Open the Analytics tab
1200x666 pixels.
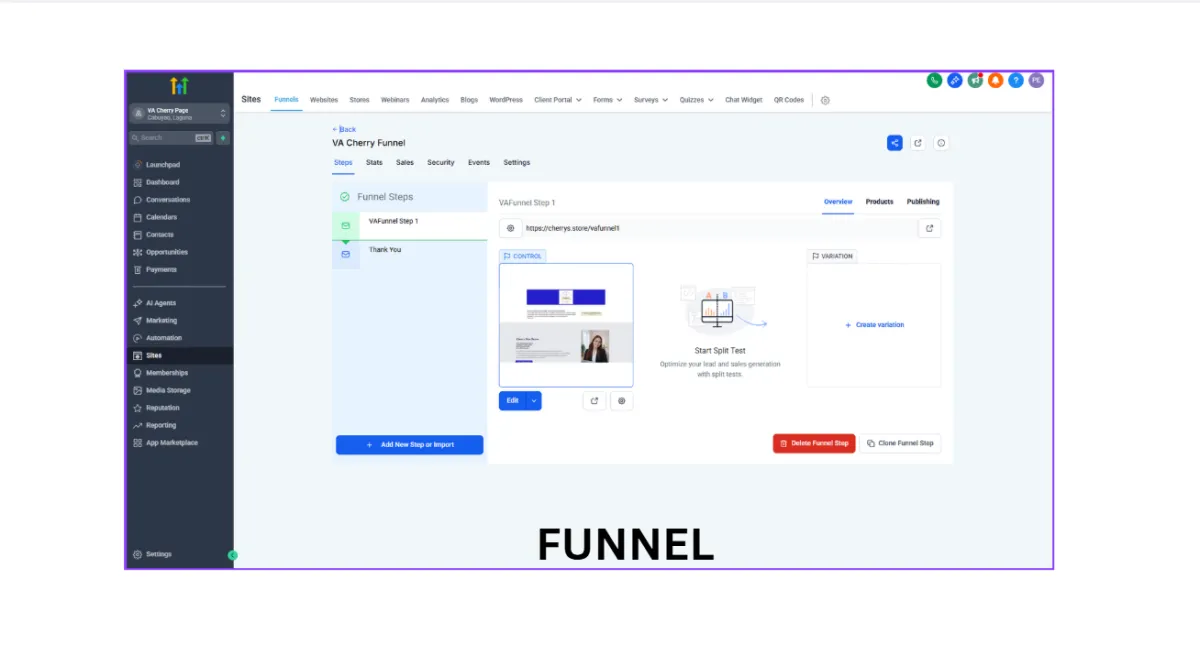pyautogui.click(x=435, y=100)
